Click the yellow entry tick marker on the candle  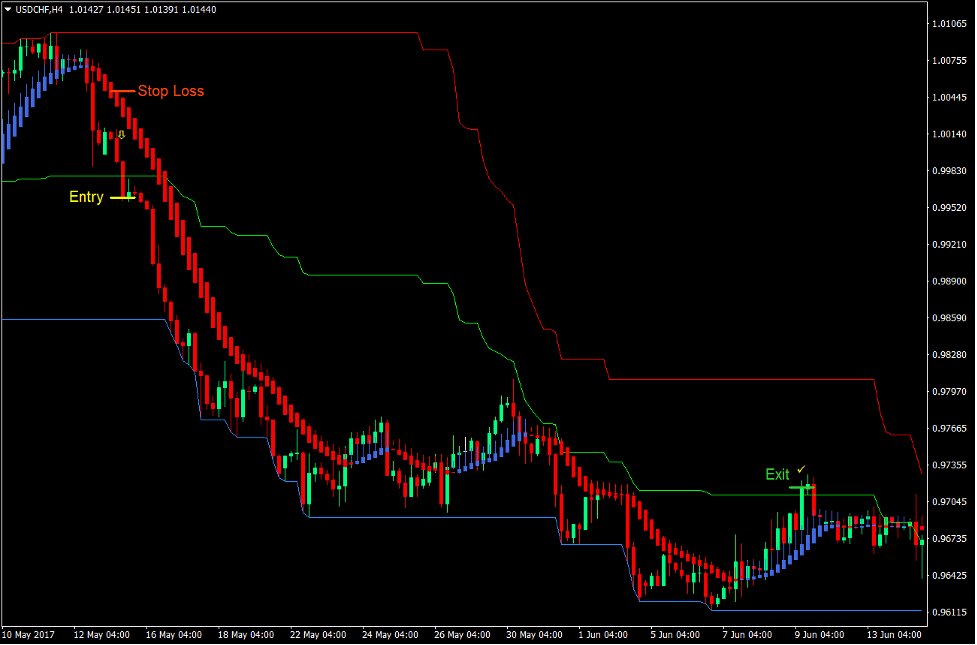(123, 197)
